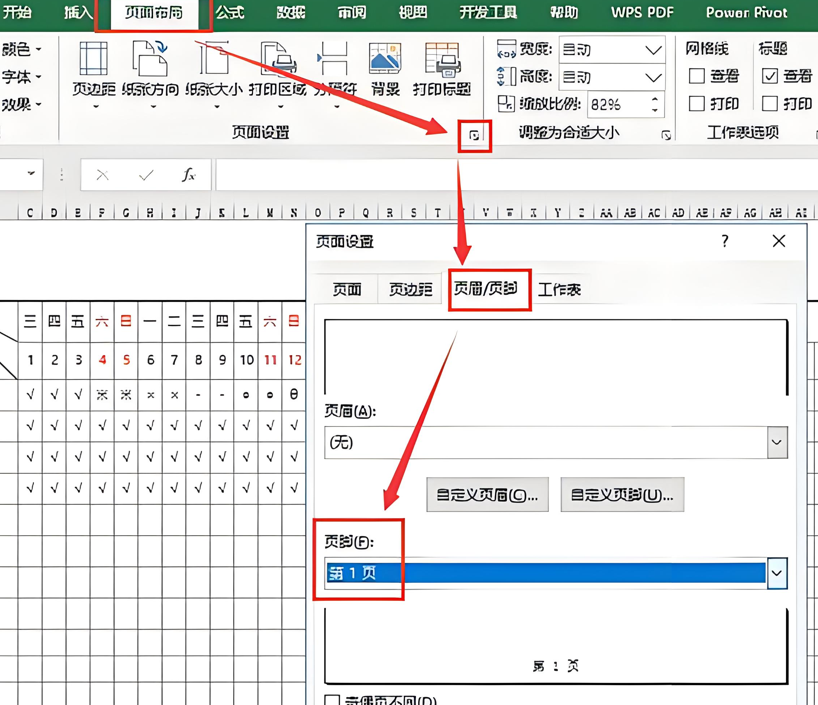The height and width of the screenshot is (705, 818).
Task: Select the 工作表 tab in dialog
Action: [x=559, y=289]
